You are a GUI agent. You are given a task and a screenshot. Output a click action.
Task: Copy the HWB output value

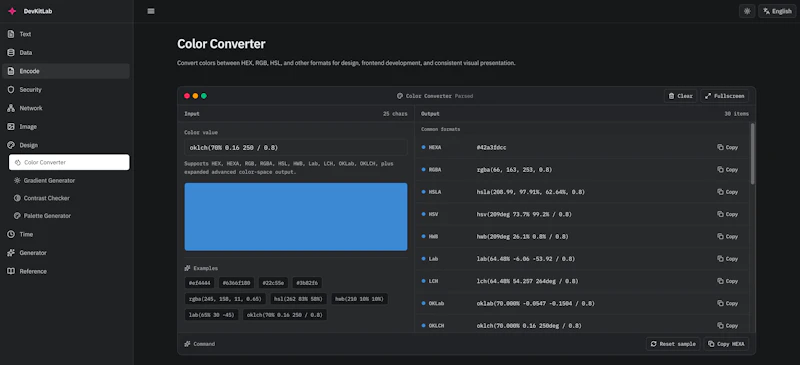point(728,236)
